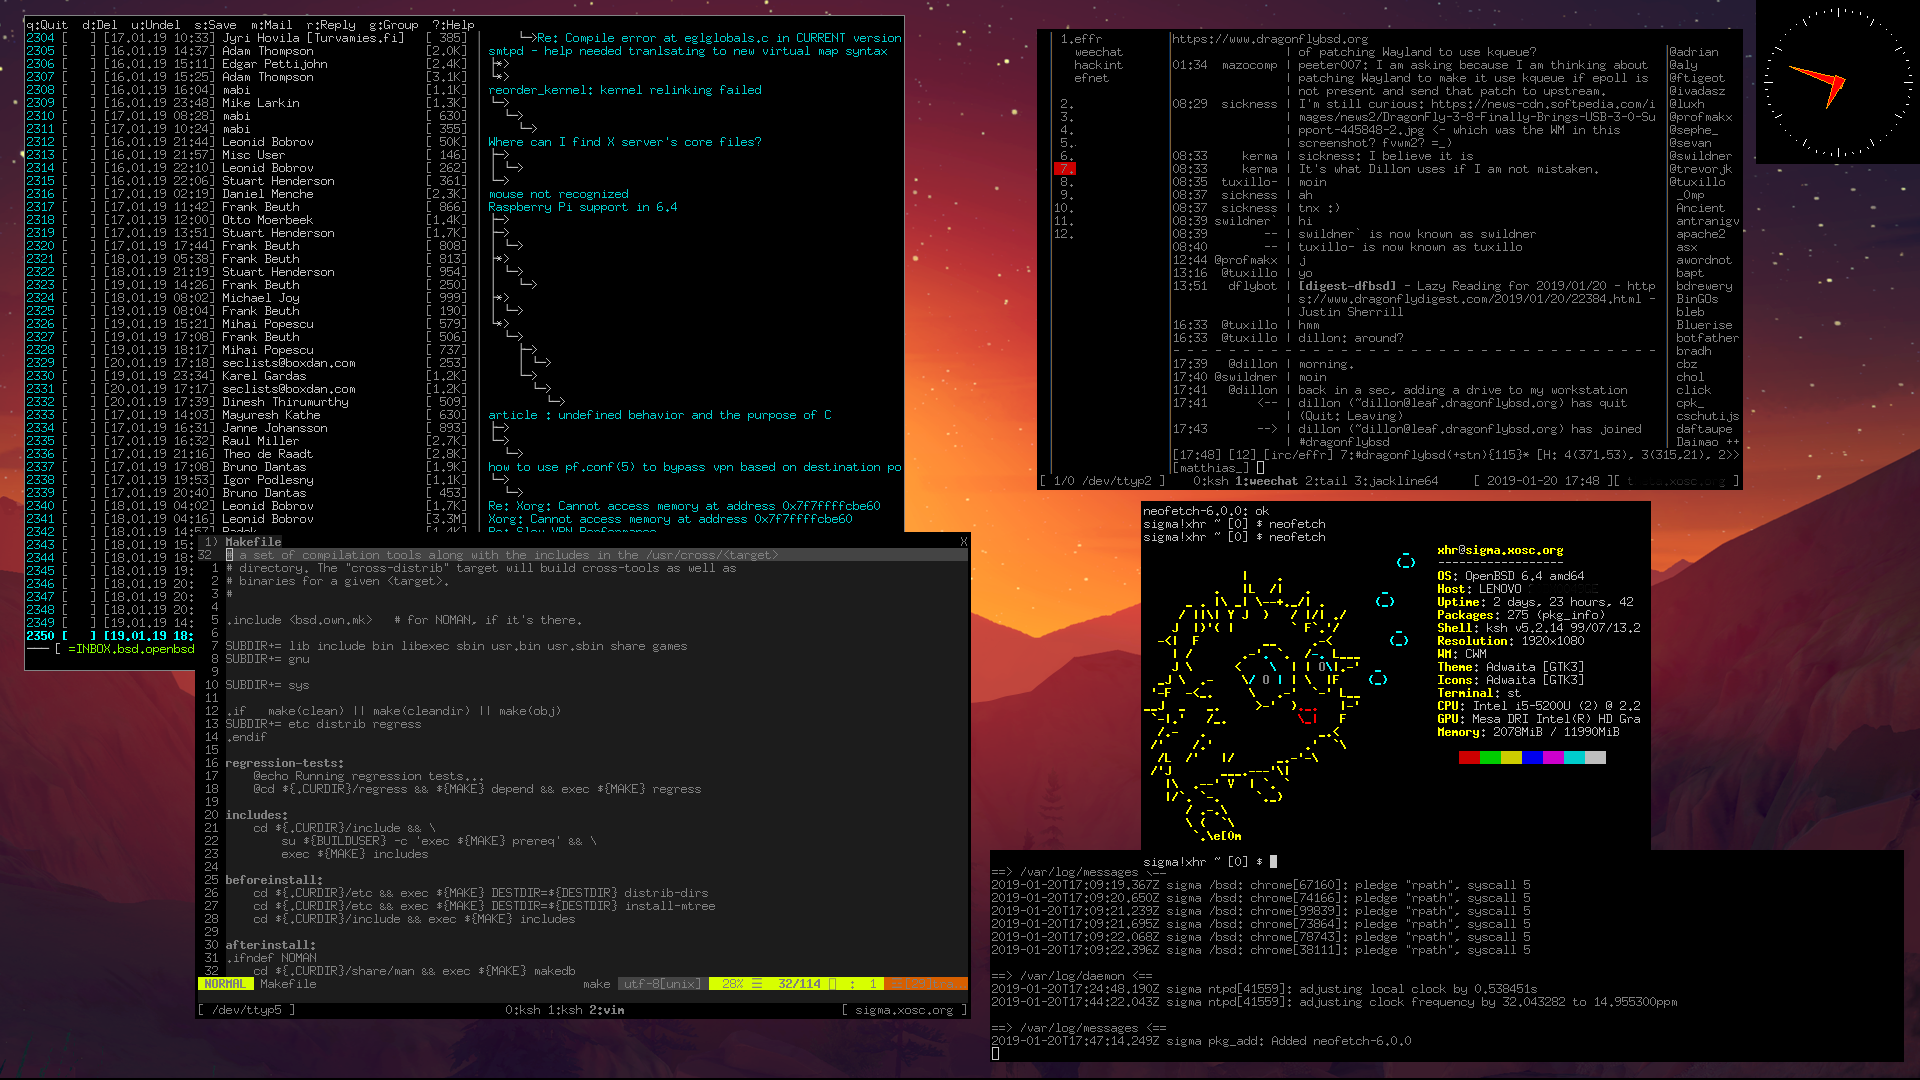
Task: Click the red color block in neofetch
Action: point(1469,758)
